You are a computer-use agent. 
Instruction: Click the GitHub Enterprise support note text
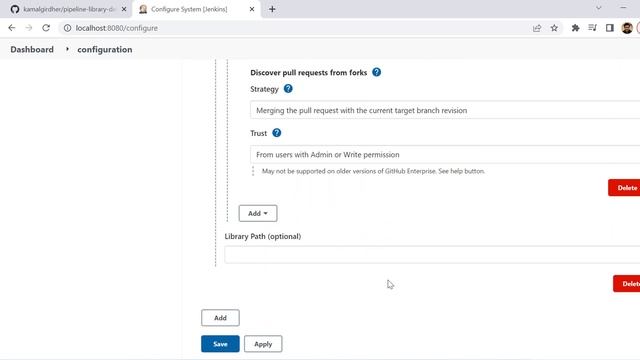(373, 171)
